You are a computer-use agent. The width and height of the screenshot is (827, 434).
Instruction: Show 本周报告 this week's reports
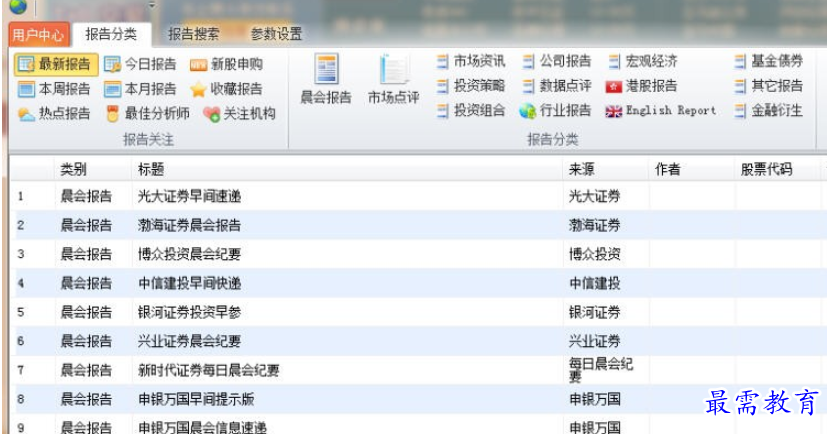54,89
